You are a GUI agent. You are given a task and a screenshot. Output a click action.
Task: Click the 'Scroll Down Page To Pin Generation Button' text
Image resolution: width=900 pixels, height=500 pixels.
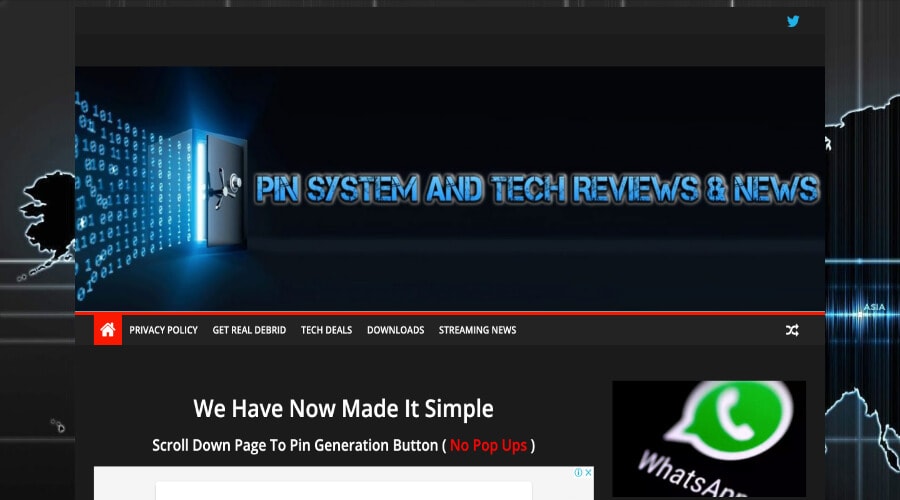click(295, 445)
